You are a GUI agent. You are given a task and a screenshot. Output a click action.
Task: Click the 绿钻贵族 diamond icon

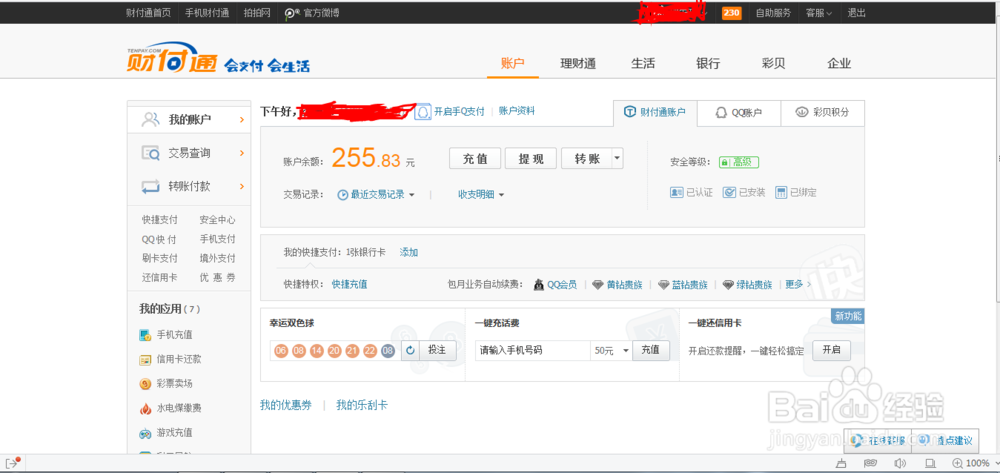click(x=728, y=285)
